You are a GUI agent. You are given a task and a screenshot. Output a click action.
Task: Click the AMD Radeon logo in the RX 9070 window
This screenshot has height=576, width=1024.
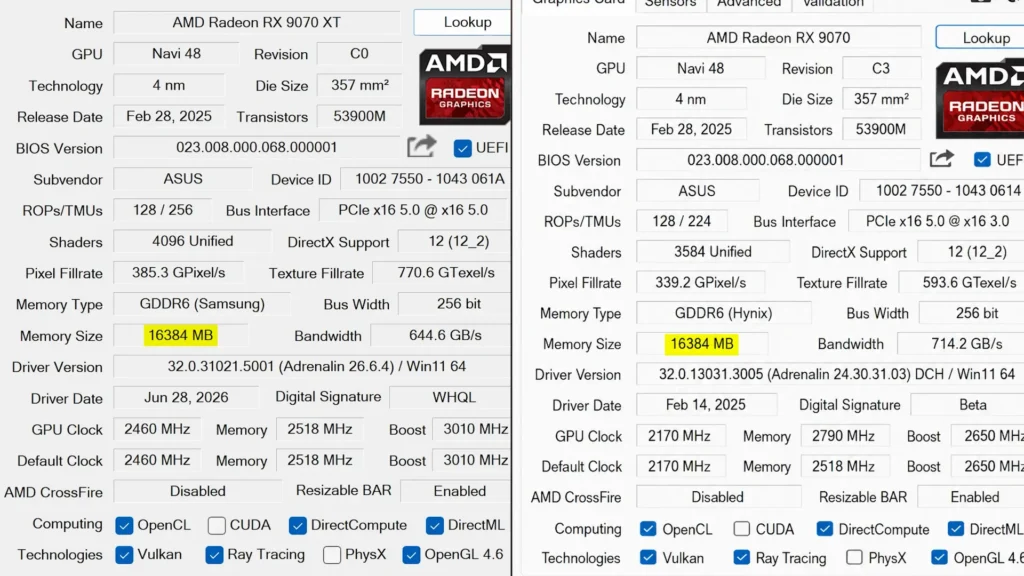(x=980, y=99)
